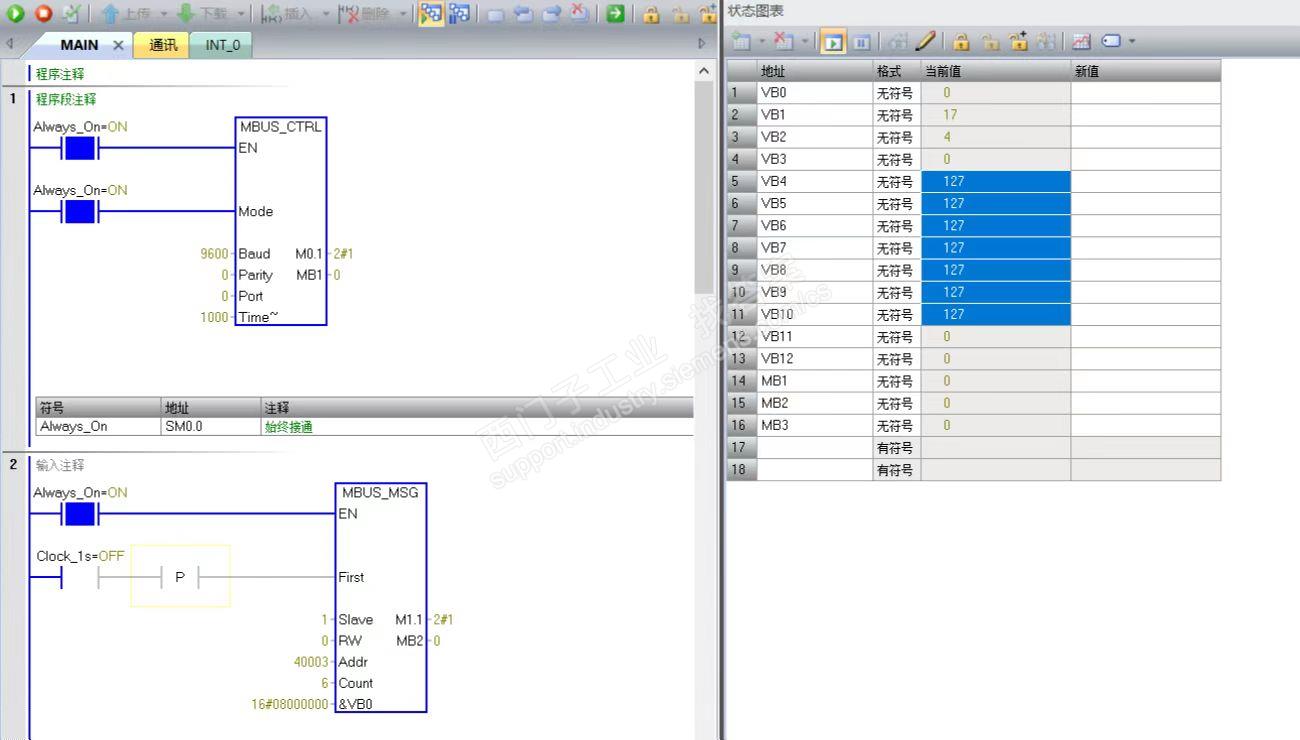Clear all bookmarks with the red-X icon
Image resolution: width=1300 pixels, height=740 pixels.
[x=579, y=14]
